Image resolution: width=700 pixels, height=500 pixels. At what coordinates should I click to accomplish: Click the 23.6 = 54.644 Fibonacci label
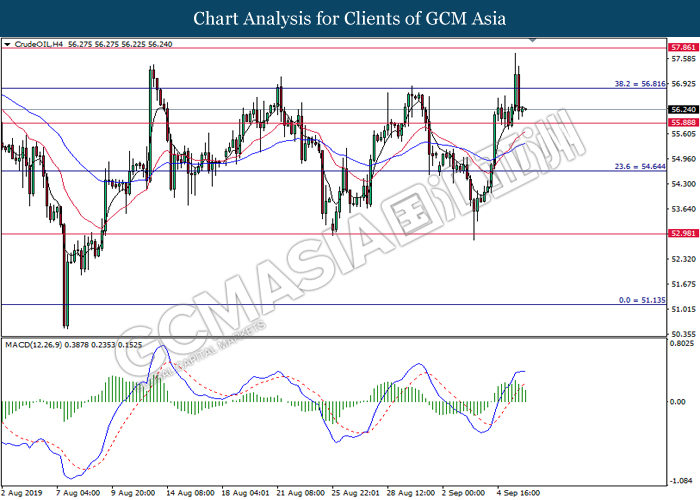point(637,166)
